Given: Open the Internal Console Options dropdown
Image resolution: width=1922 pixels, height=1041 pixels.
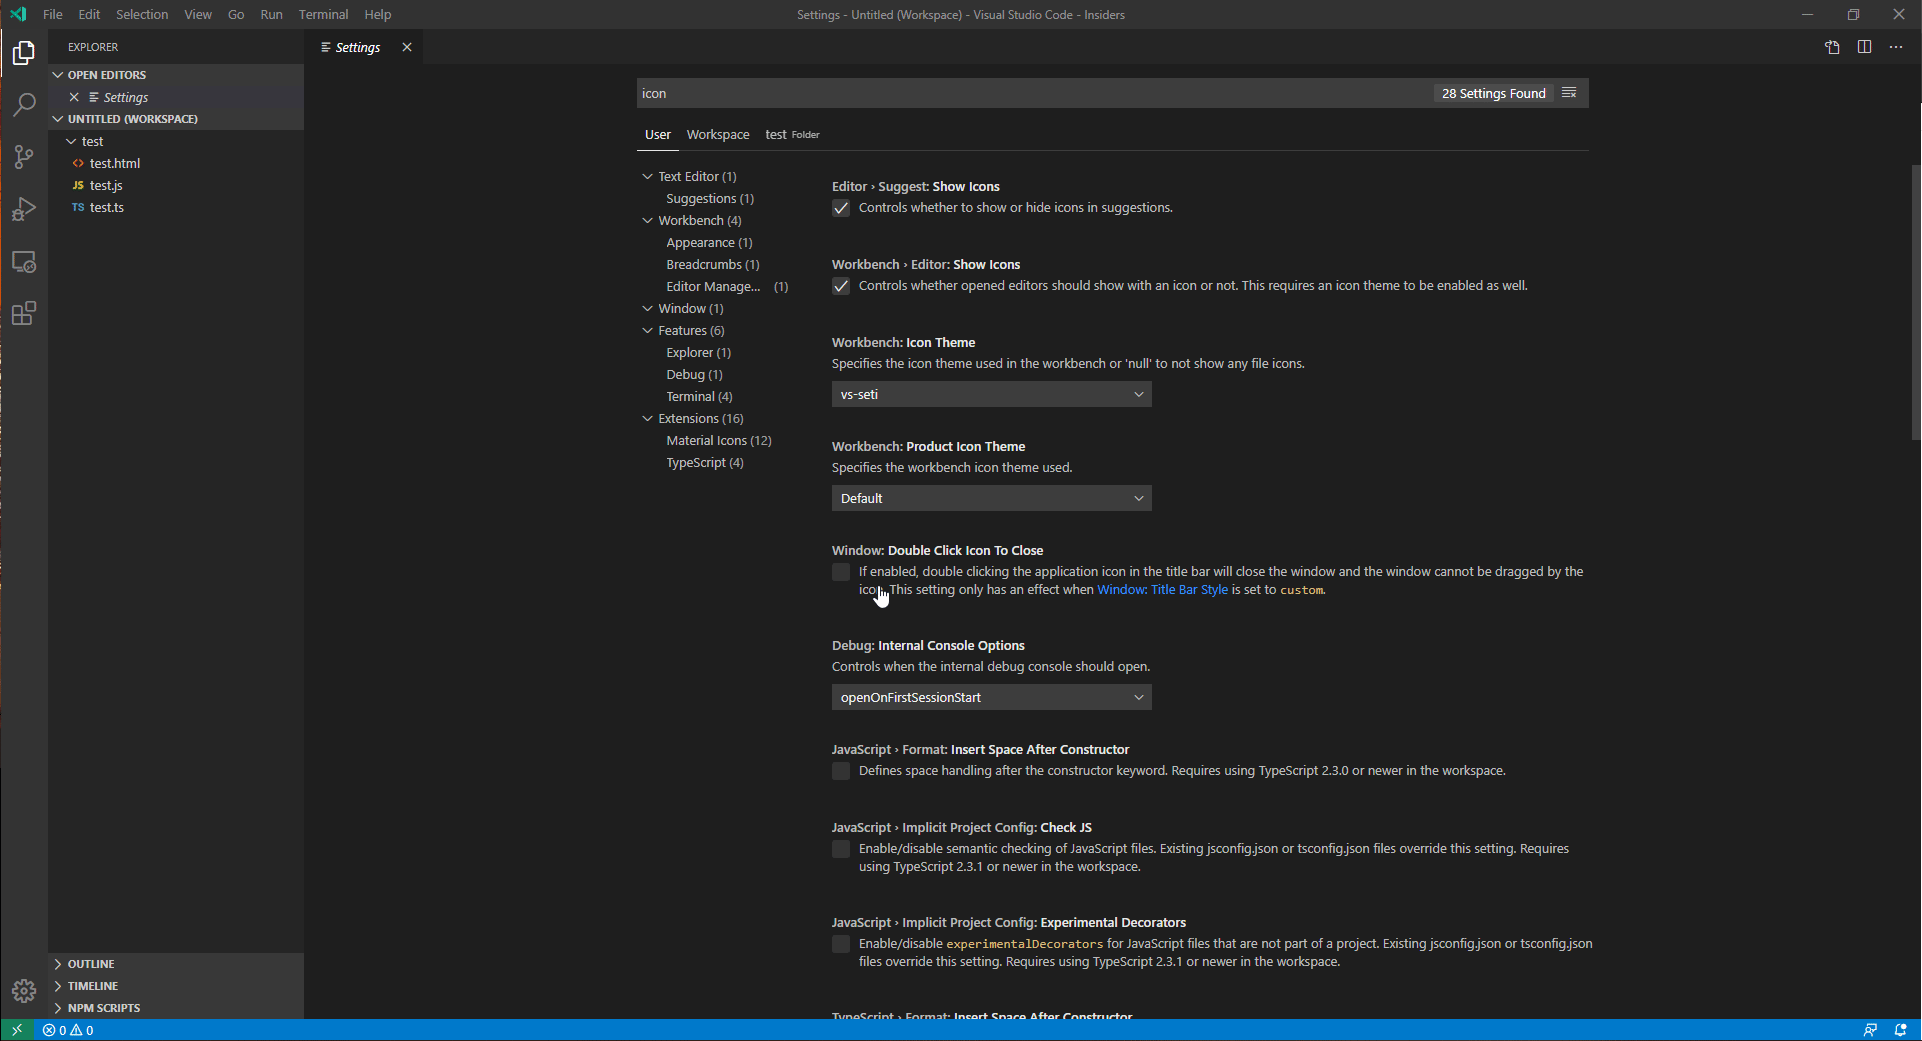Looking at the screenshot, I should [x=991, y=697].
